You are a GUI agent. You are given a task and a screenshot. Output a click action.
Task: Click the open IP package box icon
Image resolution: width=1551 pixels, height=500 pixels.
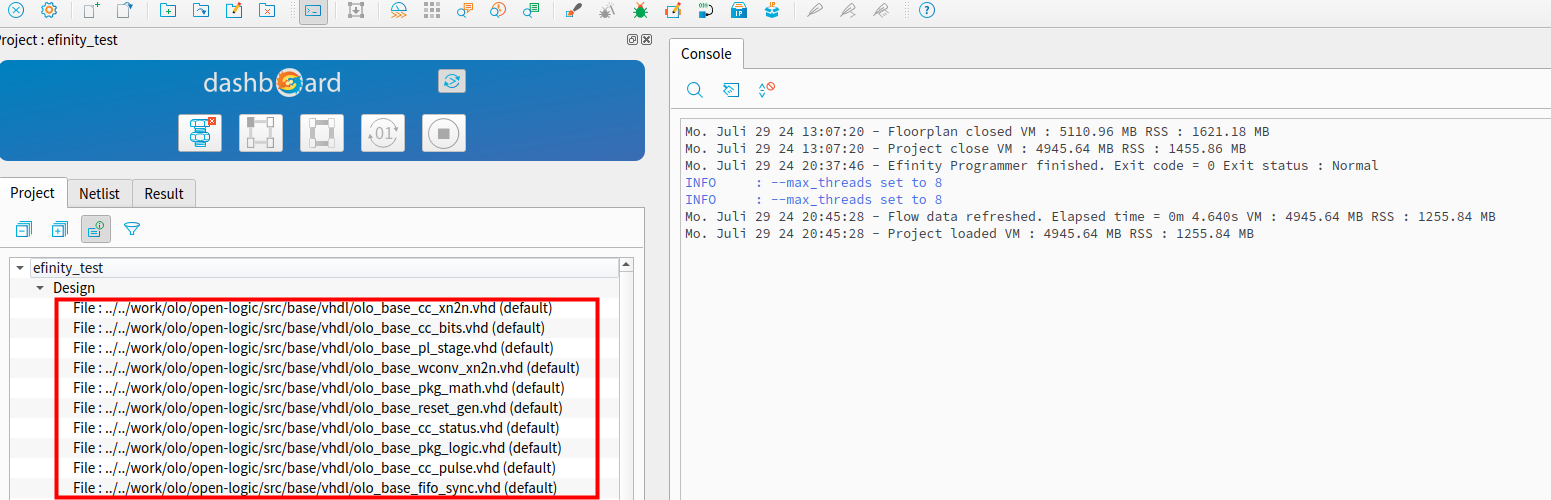click(772, 11)
